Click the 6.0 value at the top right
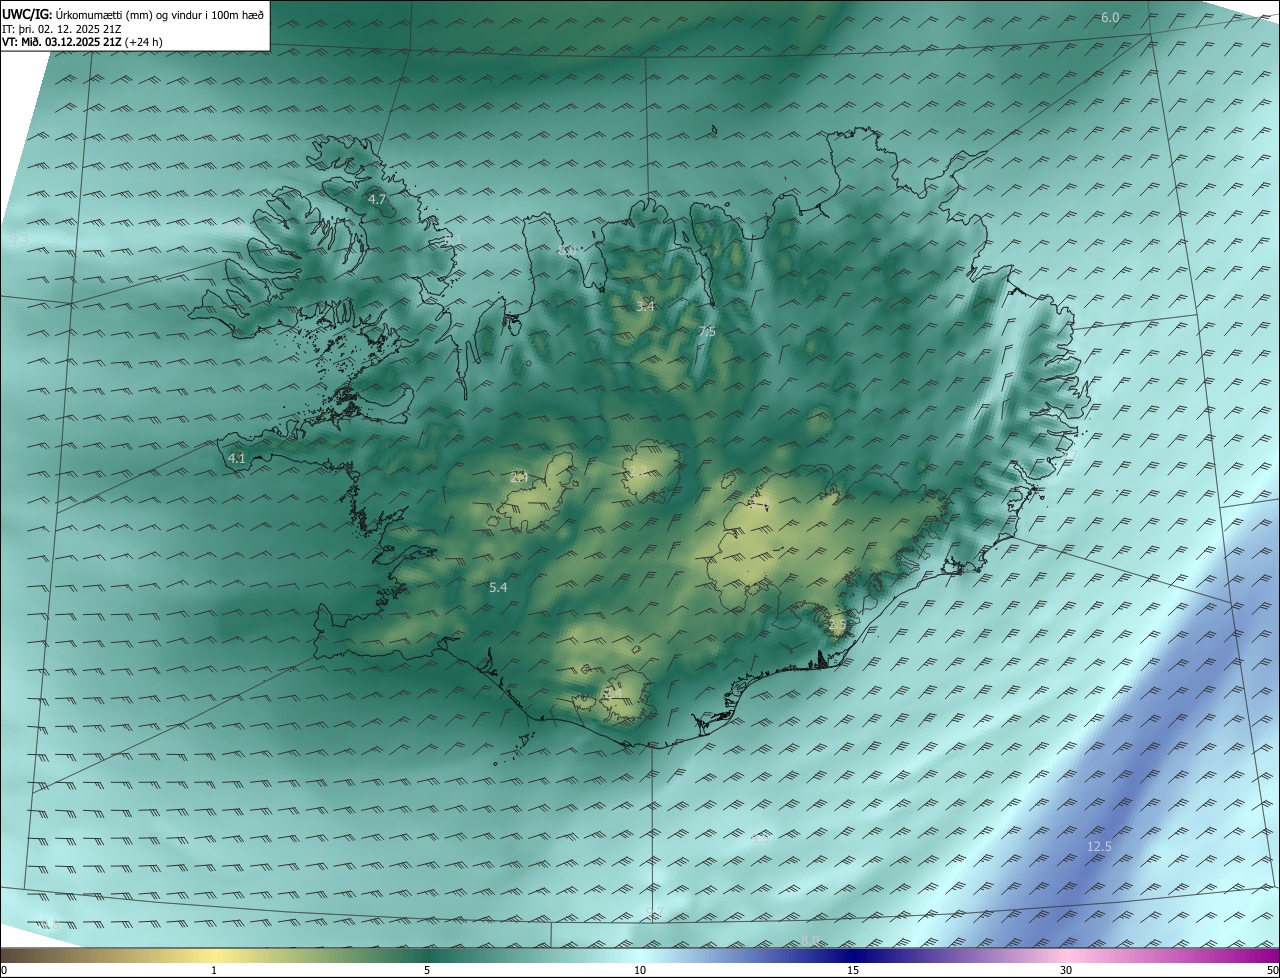The image size is (1280, 978). [1110, 17]
